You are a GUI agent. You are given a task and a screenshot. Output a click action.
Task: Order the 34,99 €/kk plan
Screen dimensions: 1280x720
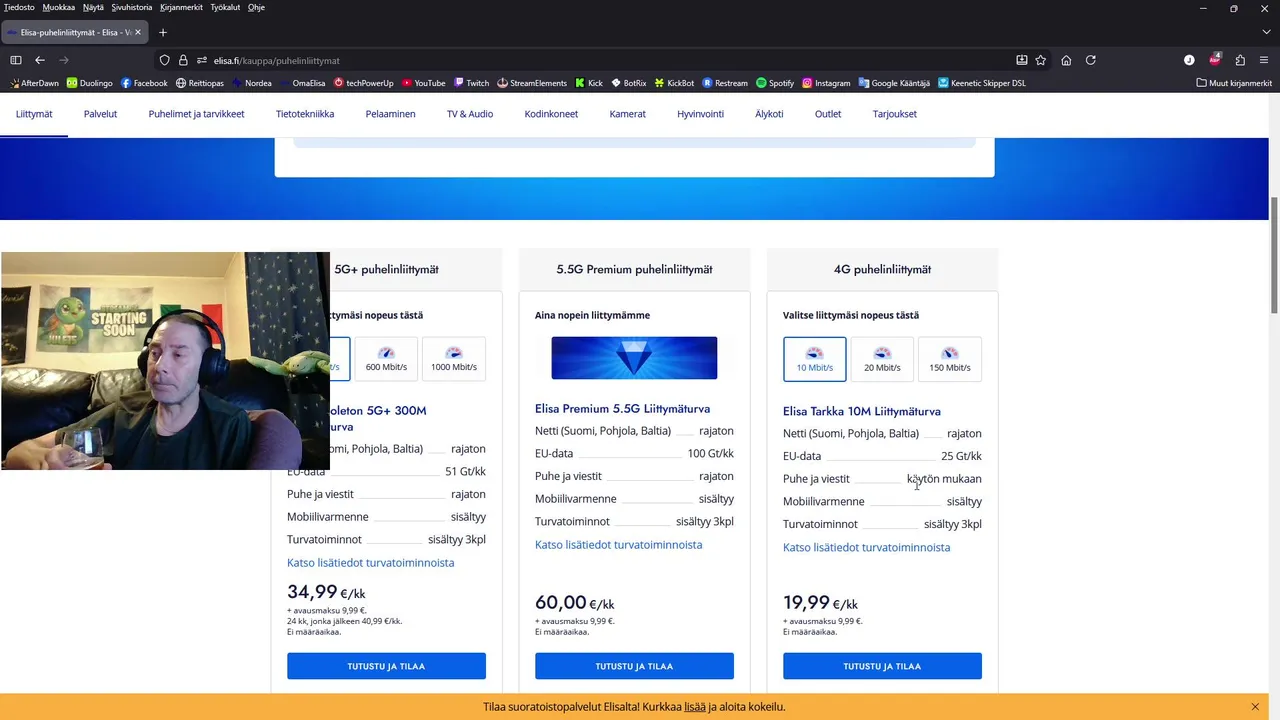[386, 666]
